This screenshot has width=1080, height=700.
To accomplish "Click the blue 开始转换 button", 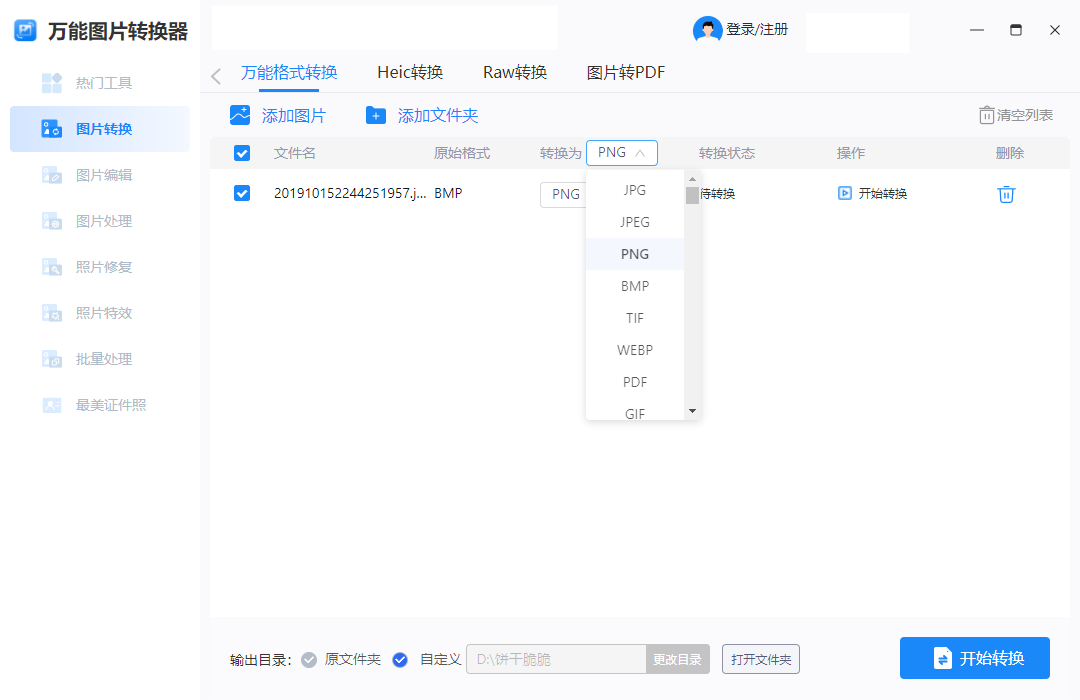I will [975, 658].
